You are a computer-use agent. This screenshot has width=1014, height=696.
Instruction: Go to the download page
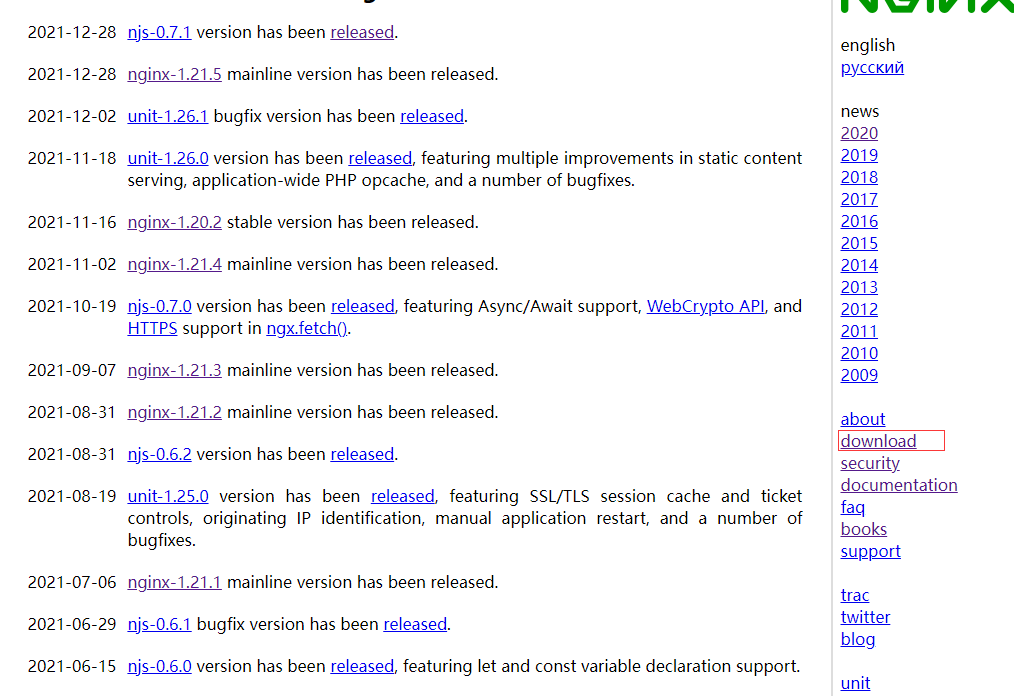point(878,442)
